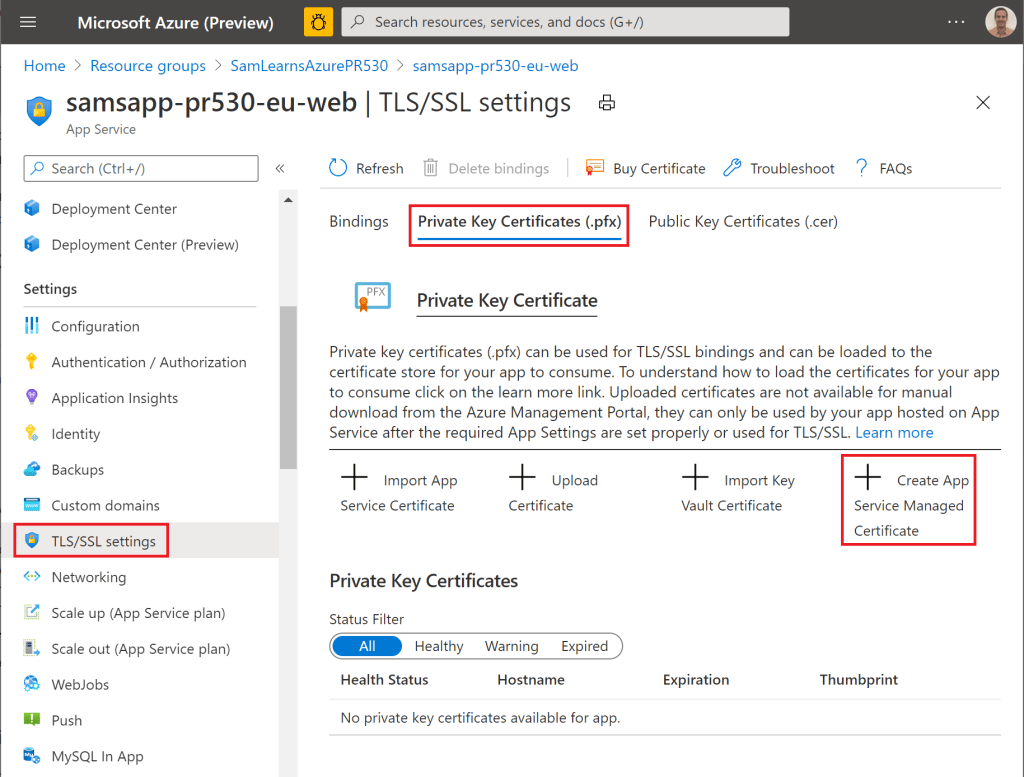
Task: Click the Refresh toolbar icon
Action: coord(339,168)
